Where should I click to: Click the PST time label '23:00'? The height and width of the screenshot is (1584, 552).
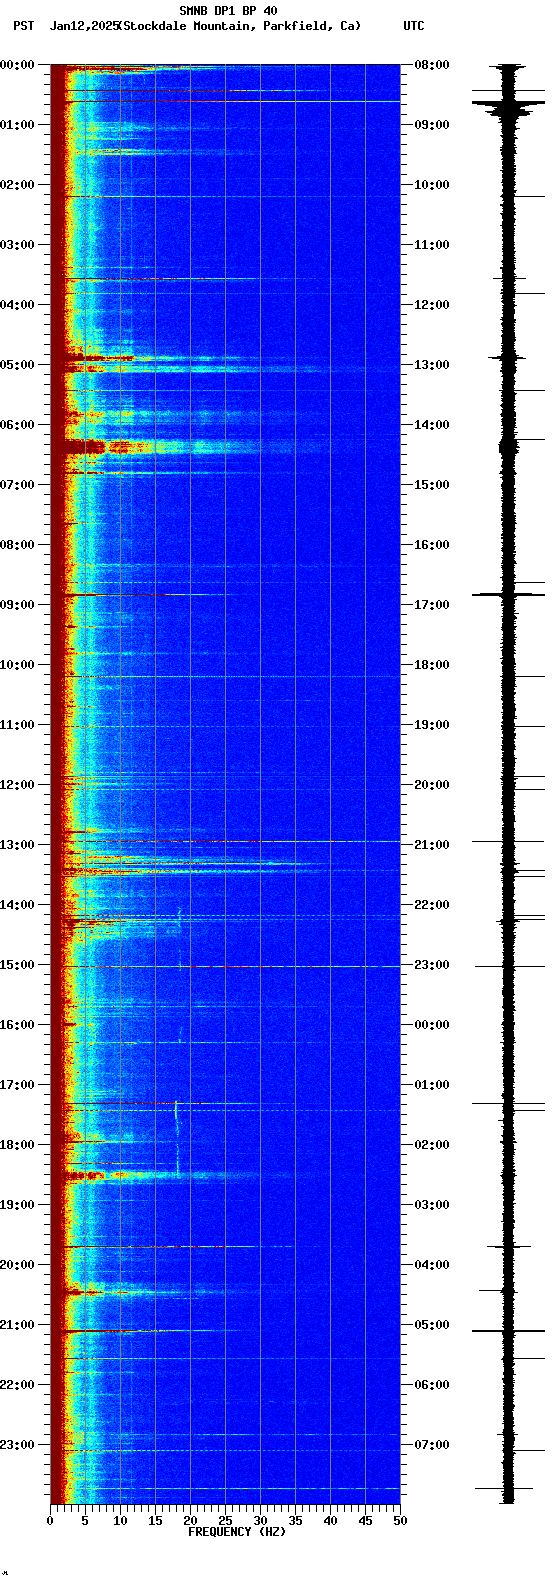(x=17, y=1445)
